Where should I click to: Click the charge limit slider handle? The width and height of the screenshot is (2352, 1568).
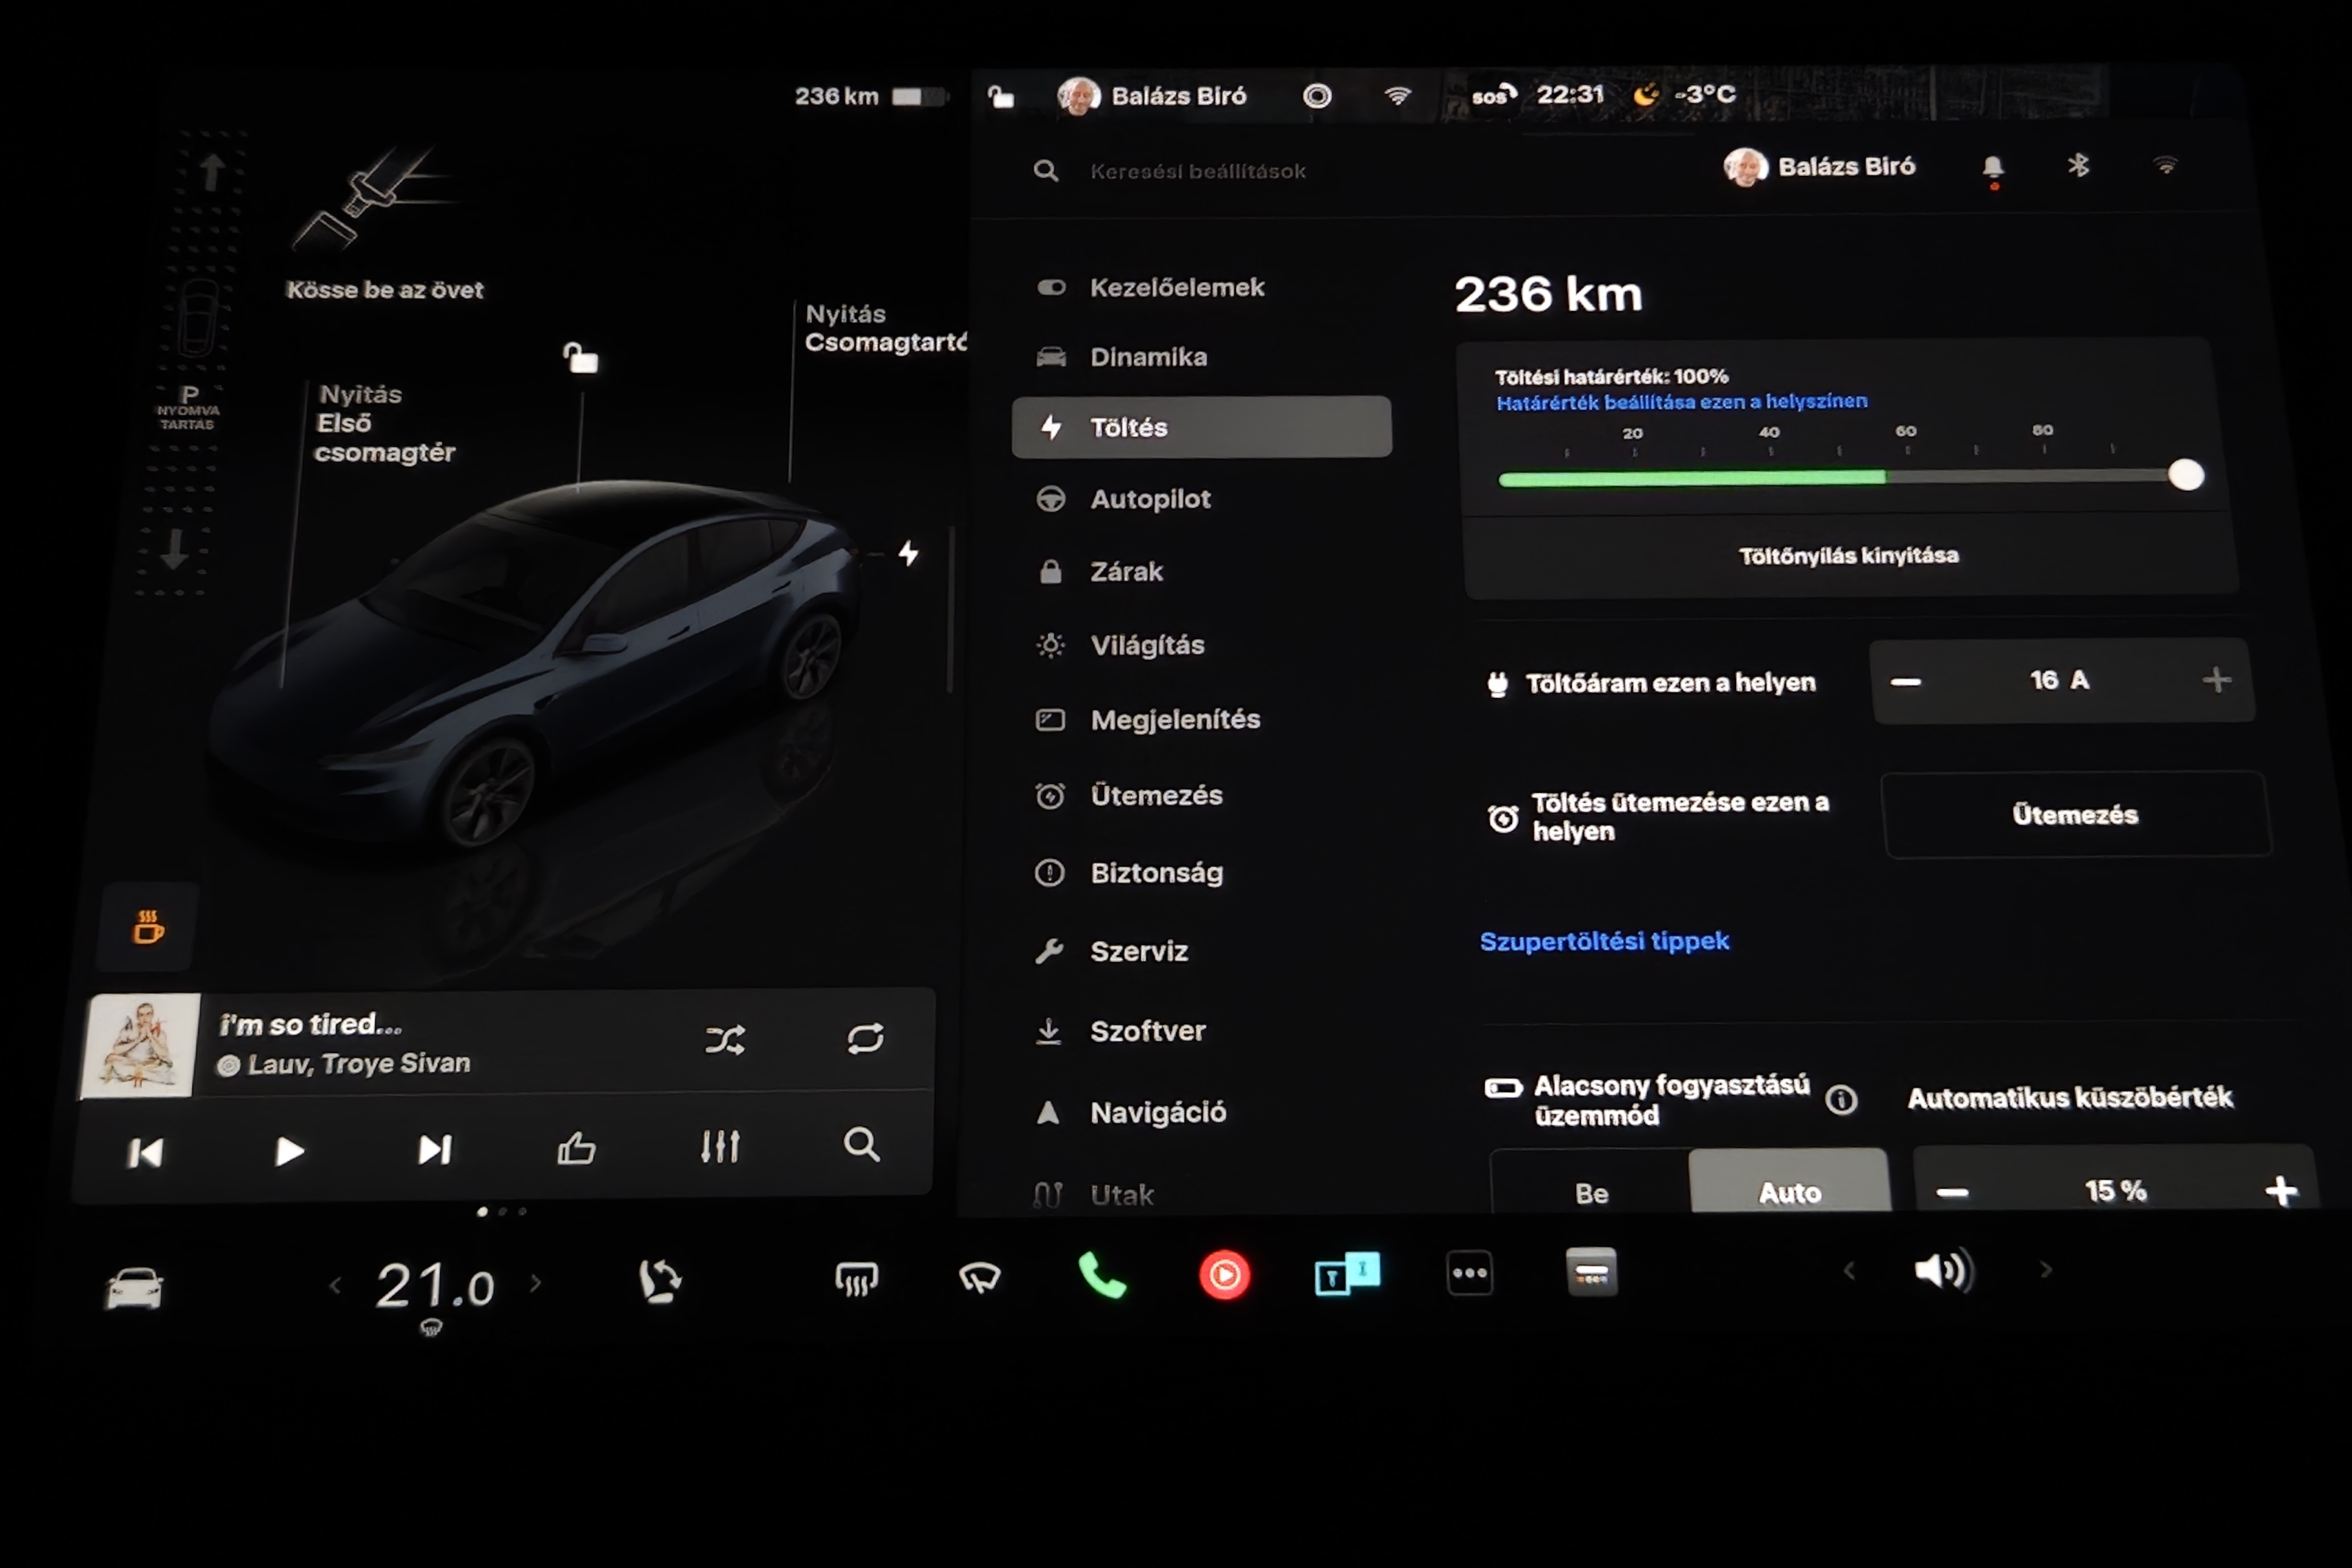click(2185, 475)
